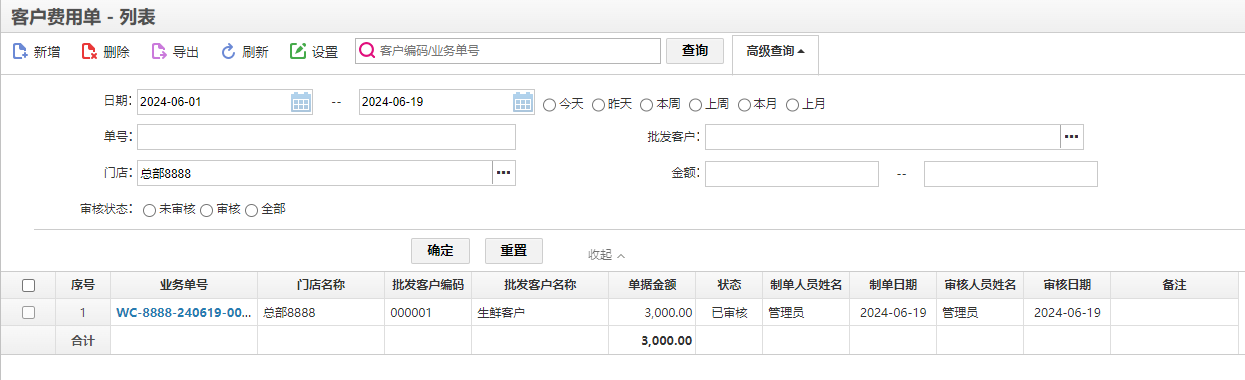Viewport: 1245px width, 380px height.
Task: Click the 刷新 refresh icon
Action: [228, 51]
